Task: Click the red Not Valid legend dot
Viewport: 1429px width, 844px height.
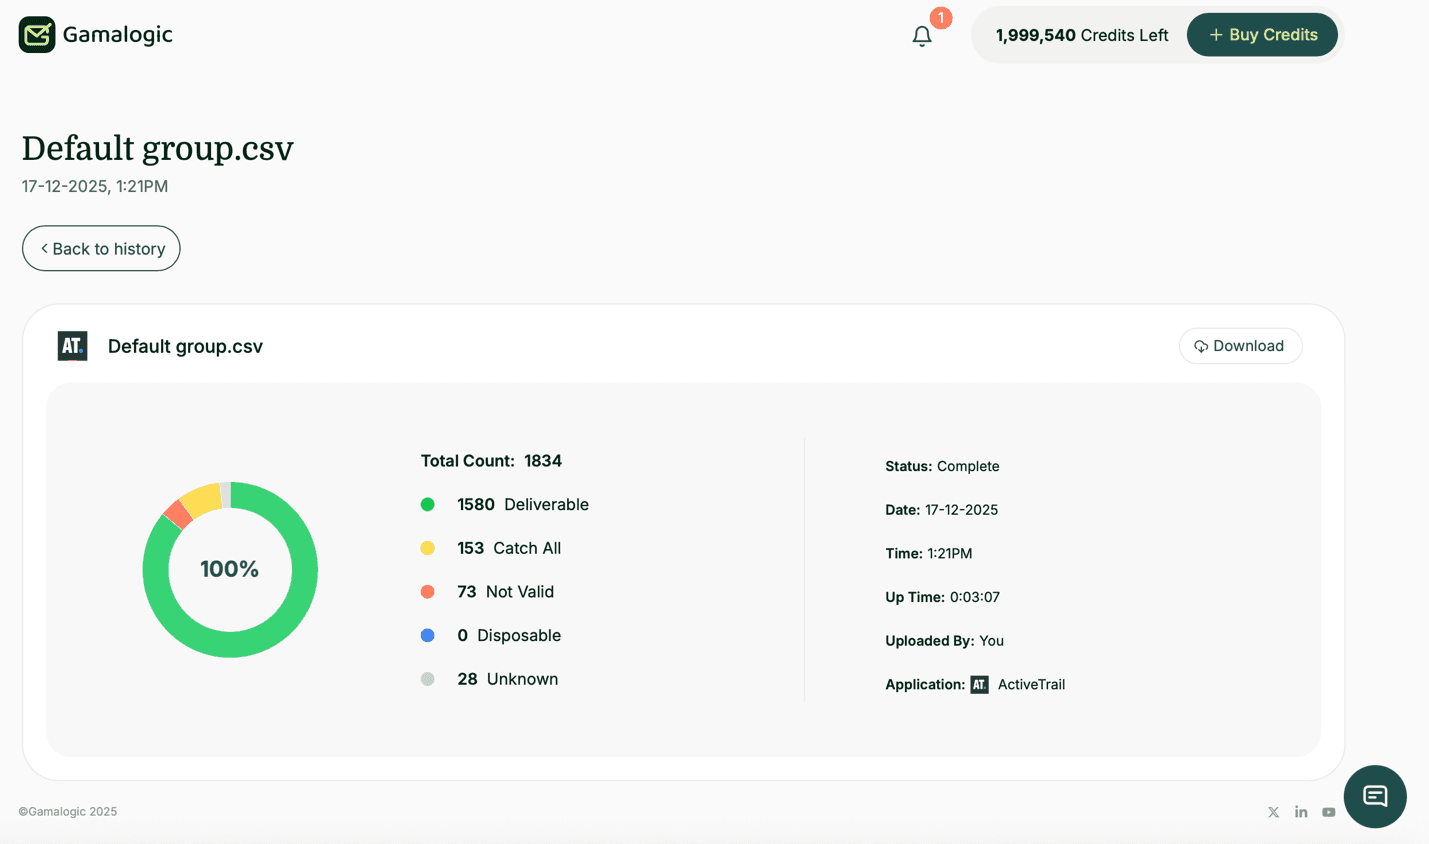Action: [428, 591]
